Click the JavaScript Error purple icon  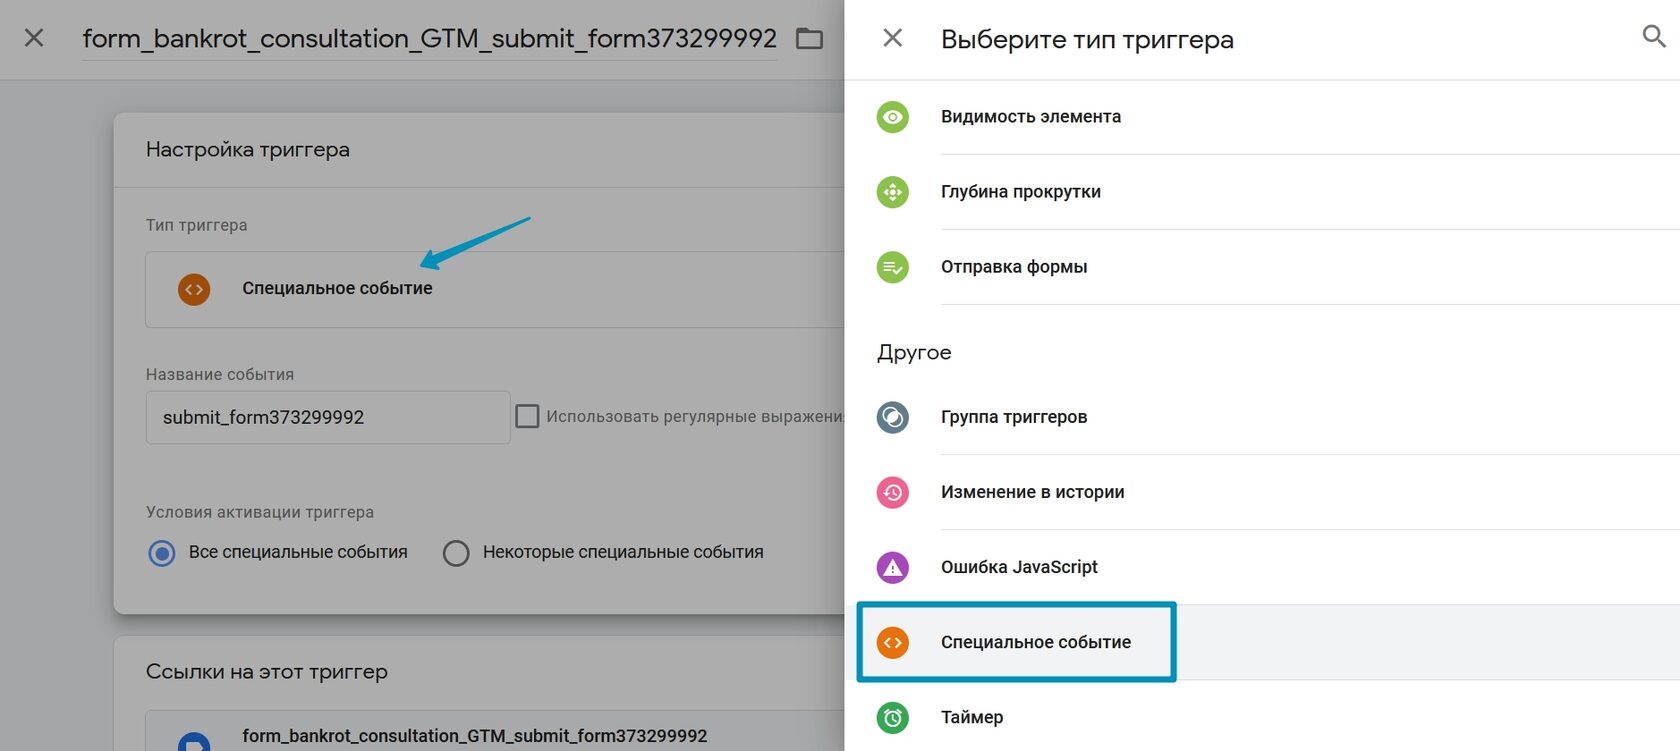893,567
